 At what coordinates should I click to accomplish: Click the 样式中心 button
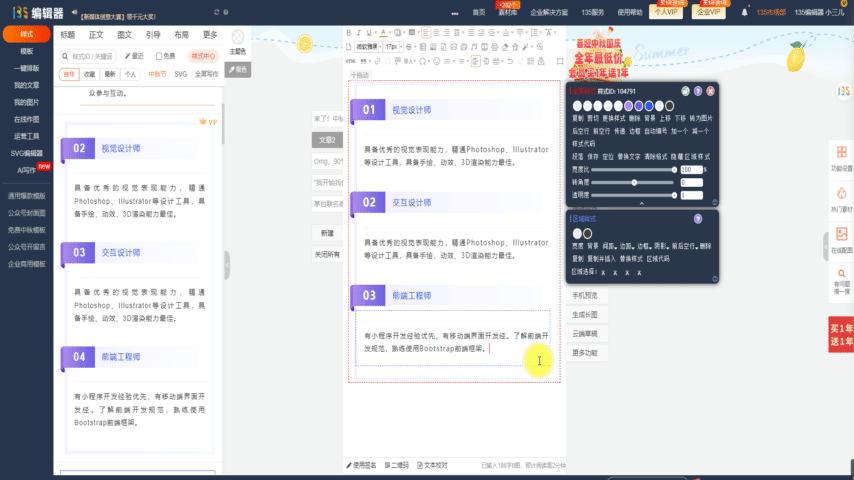click(203, 56)
